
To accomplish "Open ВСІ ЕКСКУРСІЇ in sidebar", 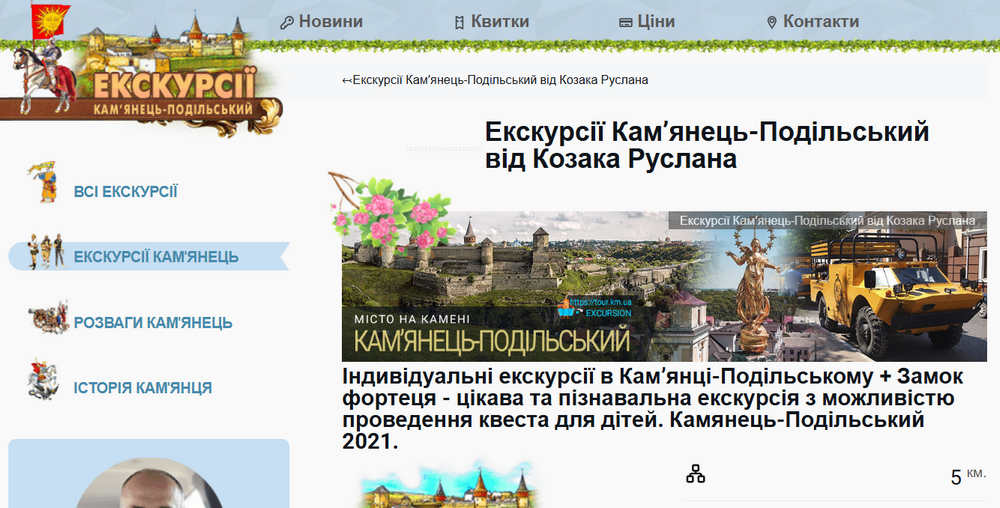I will [126, 191].
